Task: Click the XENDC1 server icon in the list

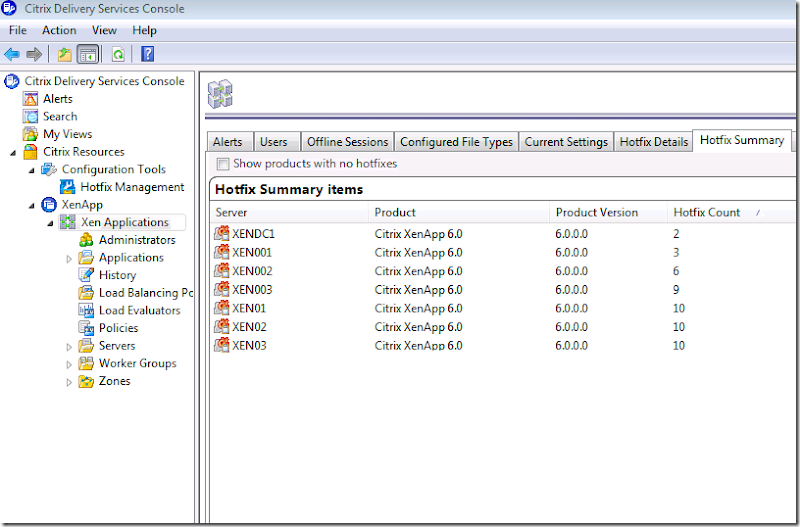Action: (x=221, y=233)
